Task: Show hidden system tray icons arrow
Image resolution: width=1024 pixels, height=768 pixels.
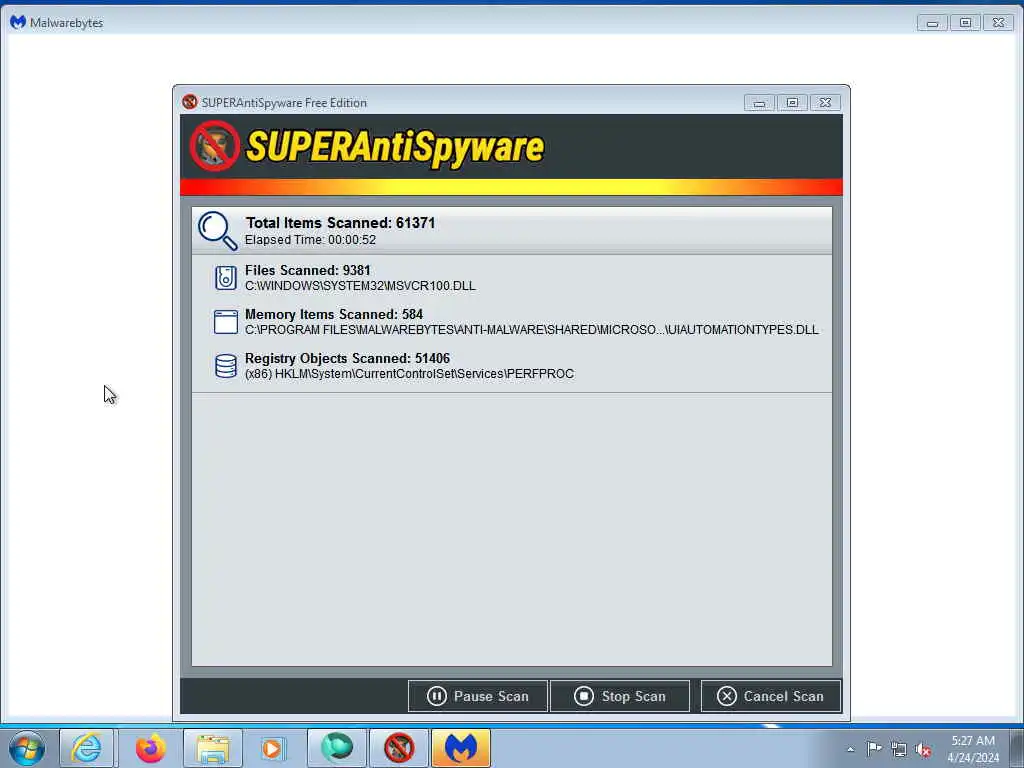Action: coord(850,749)
